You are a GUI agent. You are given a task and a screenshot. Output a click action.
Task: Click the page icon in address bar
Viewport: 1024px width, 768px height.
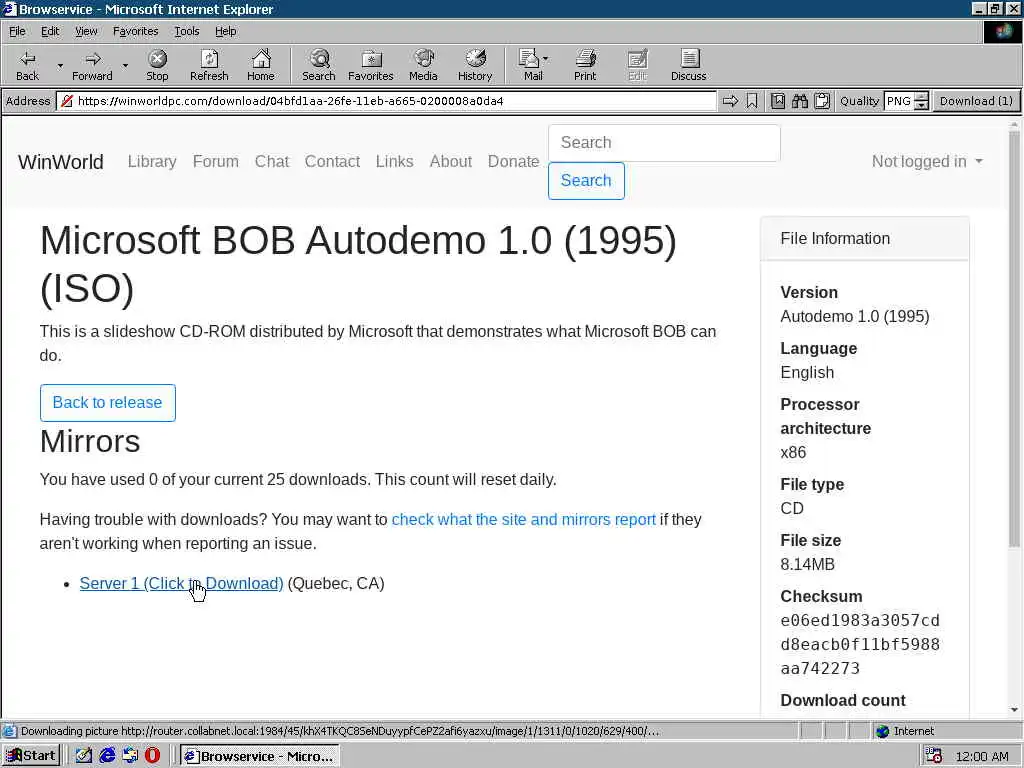click(x=67, y=101)
